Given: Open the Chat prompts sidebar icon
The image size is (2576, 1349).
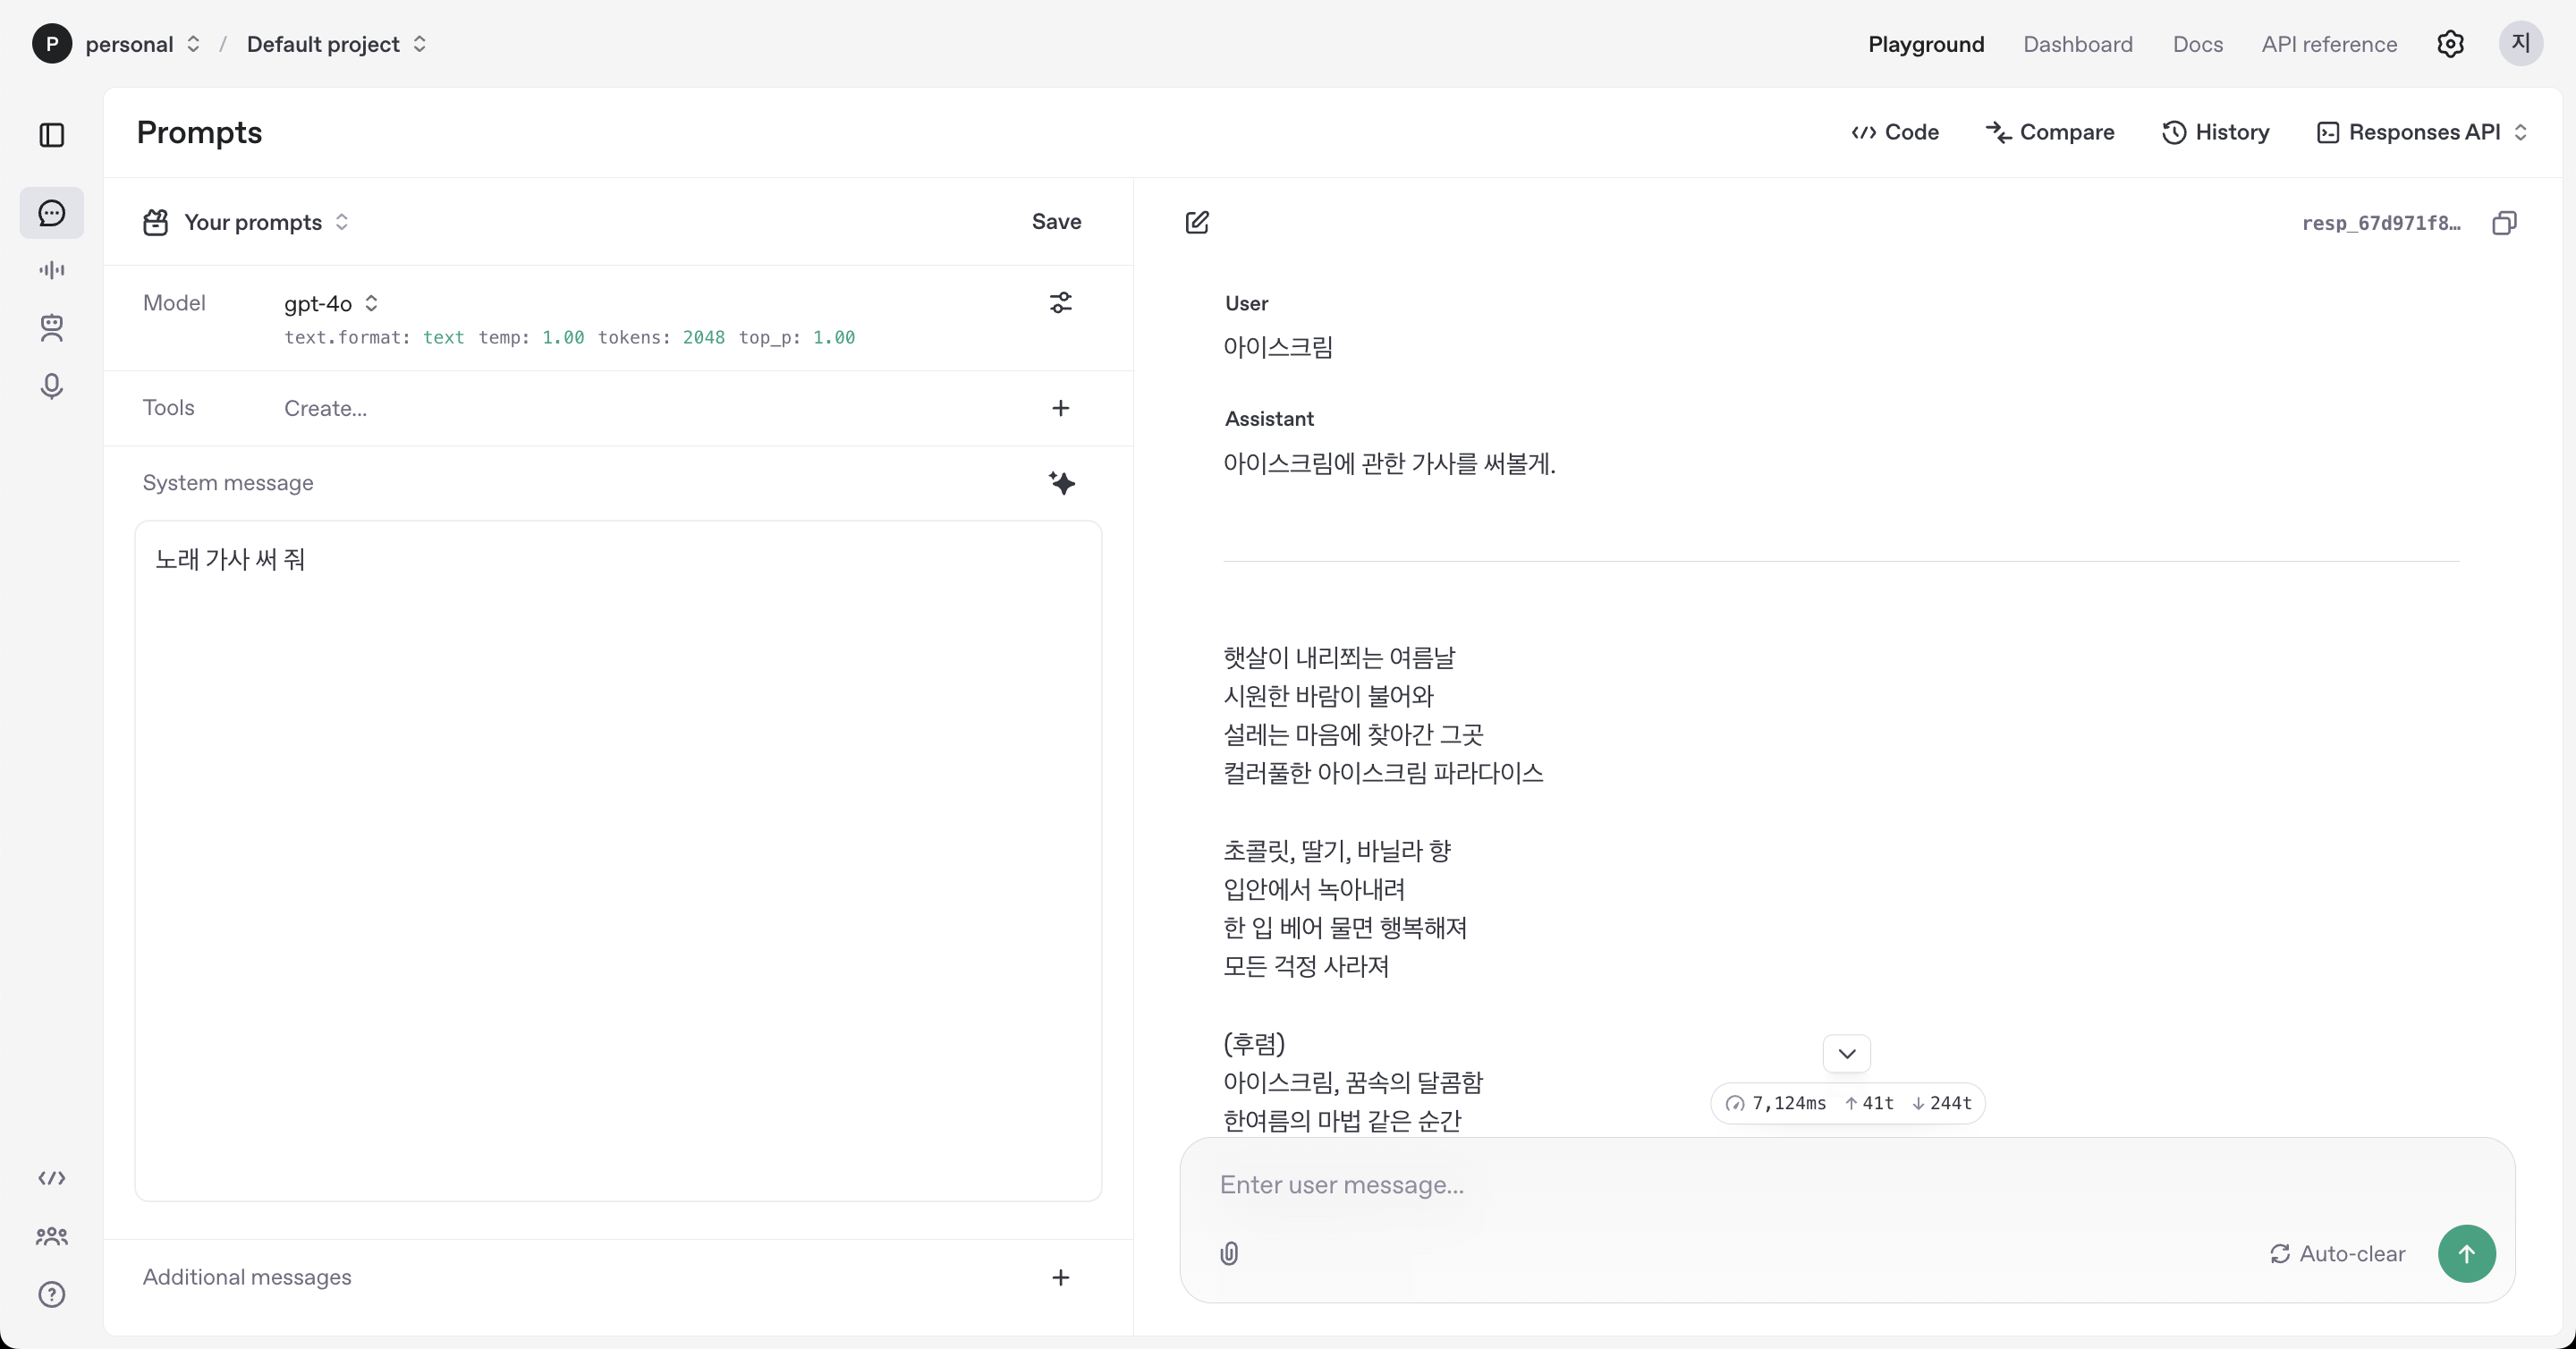Looking at the screenshot, I should 52,213.
